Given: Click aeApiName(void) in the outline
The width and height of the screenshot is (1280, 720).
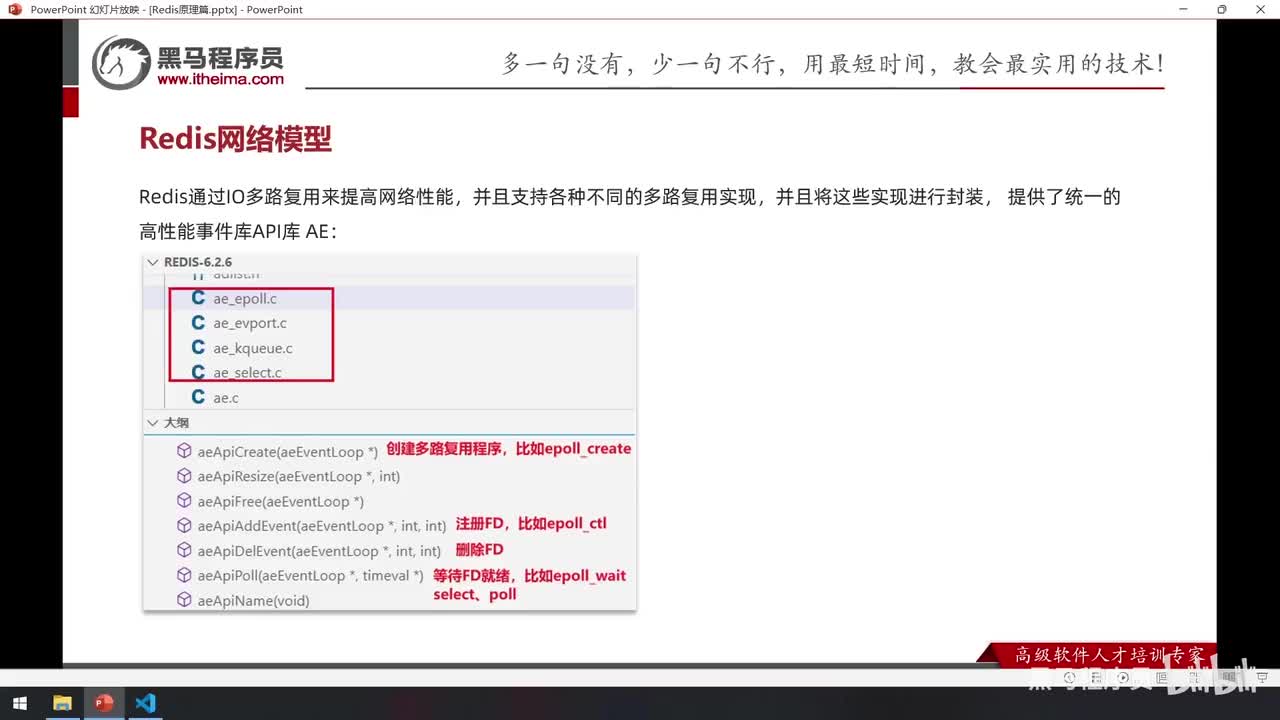Looking at the screenshot, I should [x=254, y=601].
